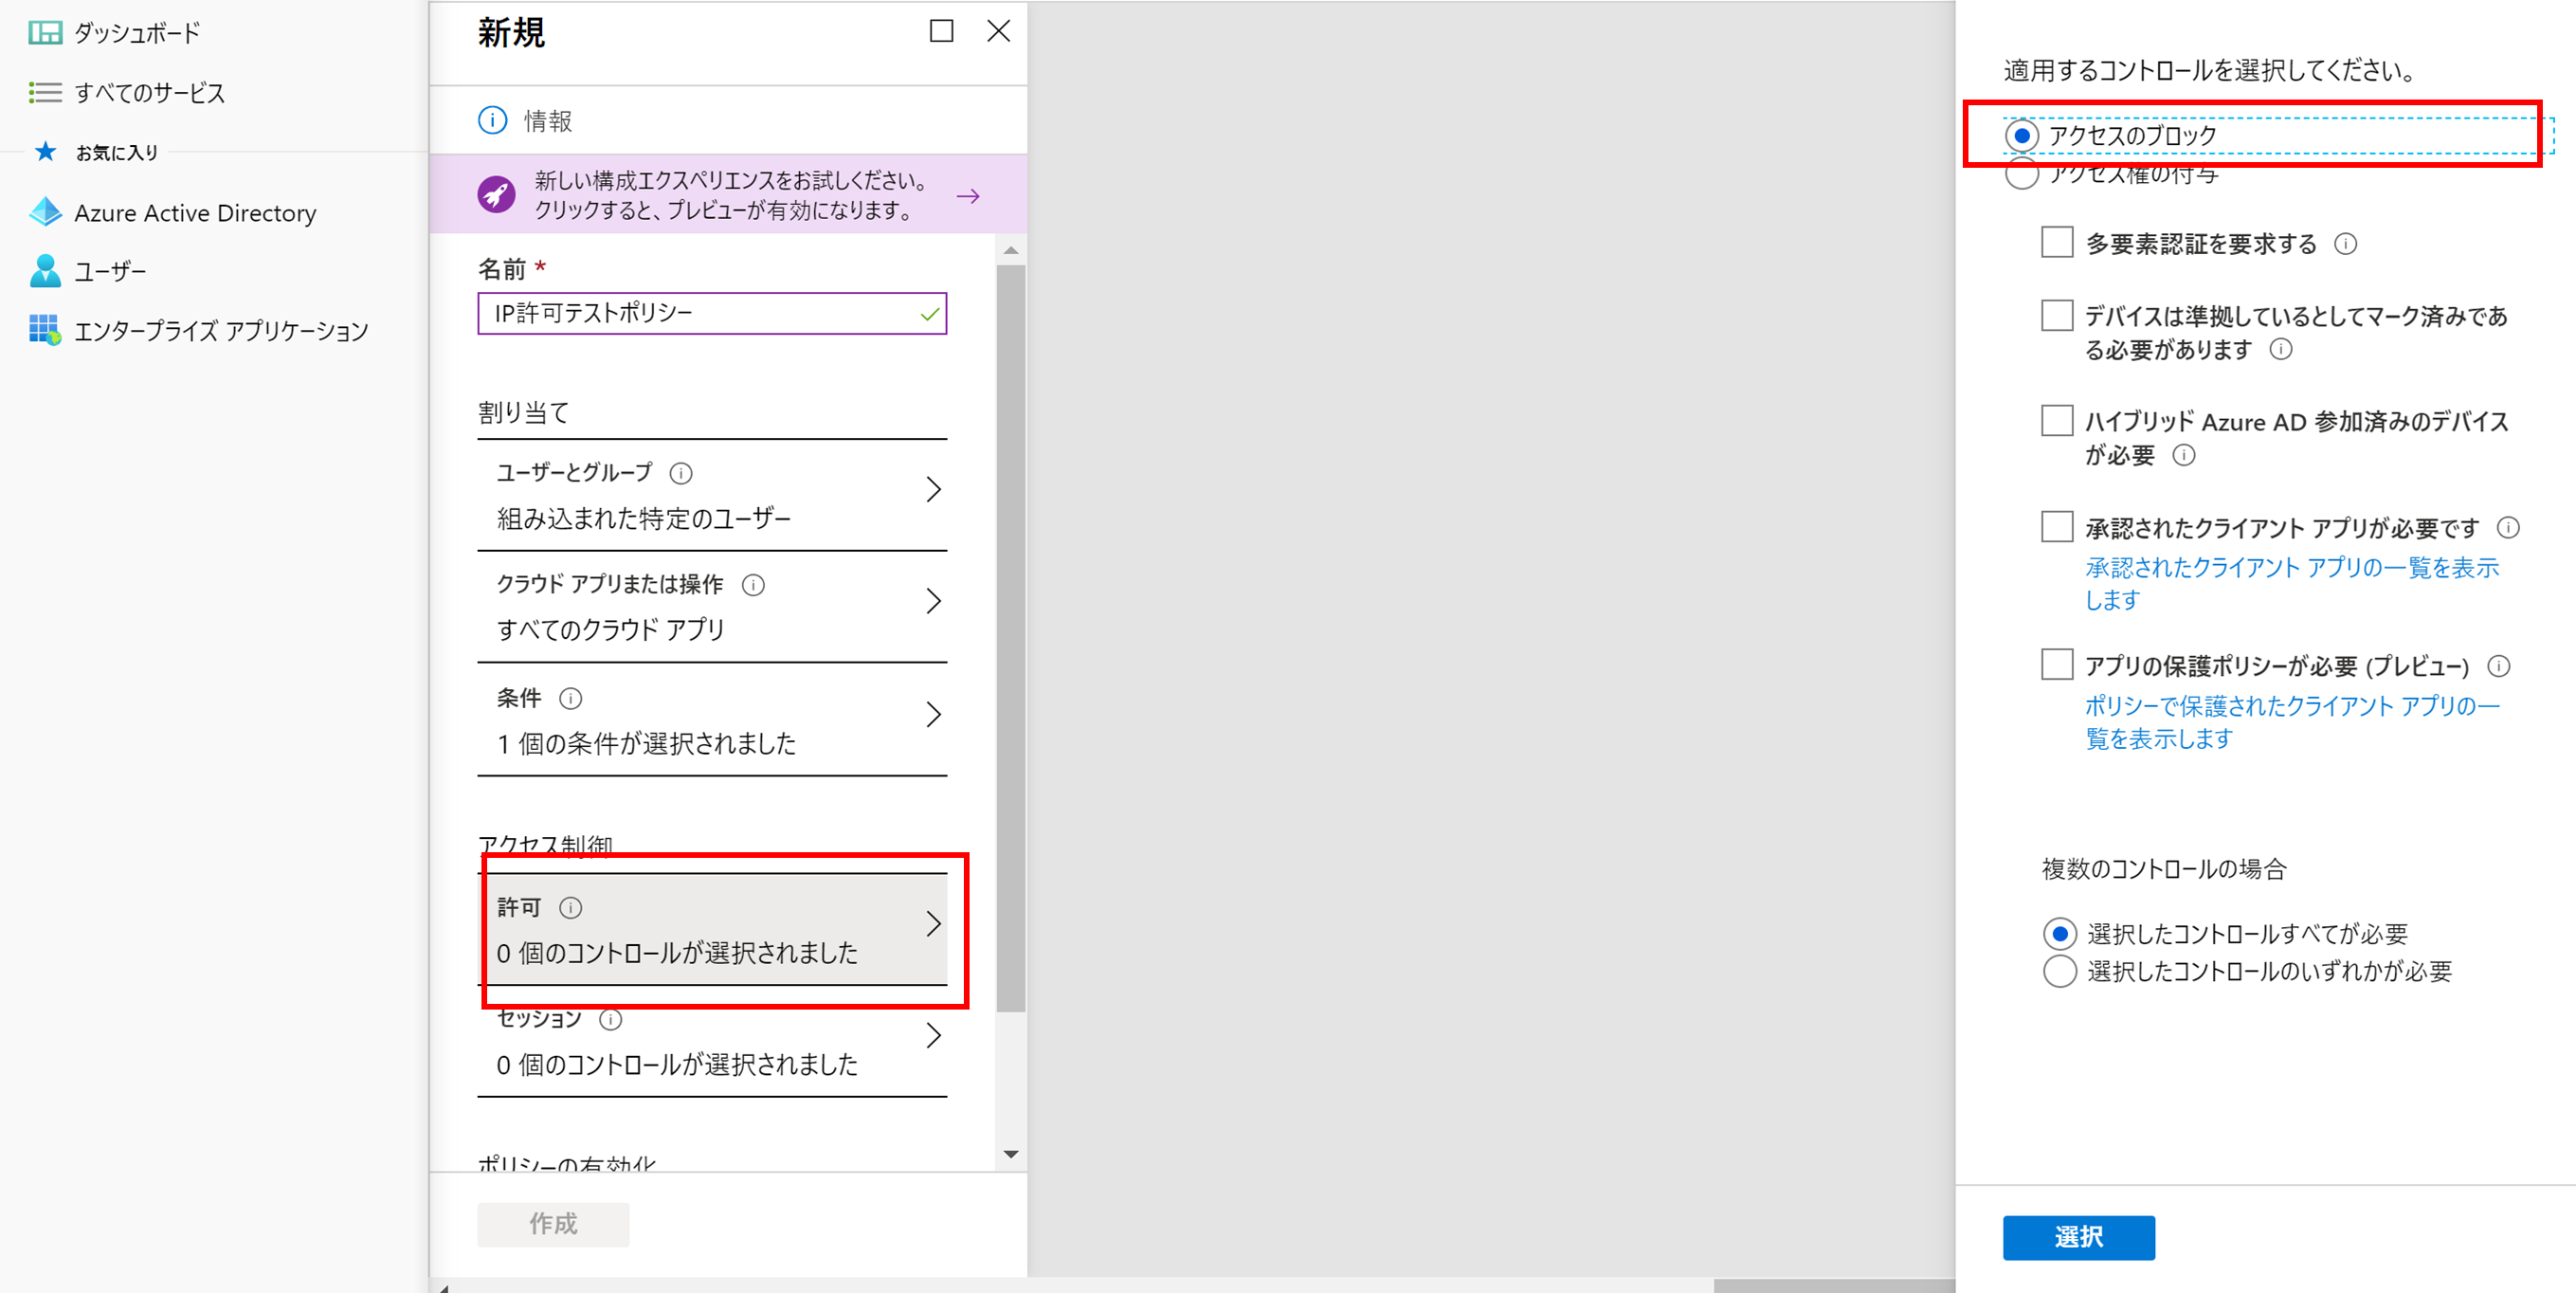Screen dimensions: 2576x1293
Task: Click info icon next to 多要素認証を要求する
Action: [2345, 244]
